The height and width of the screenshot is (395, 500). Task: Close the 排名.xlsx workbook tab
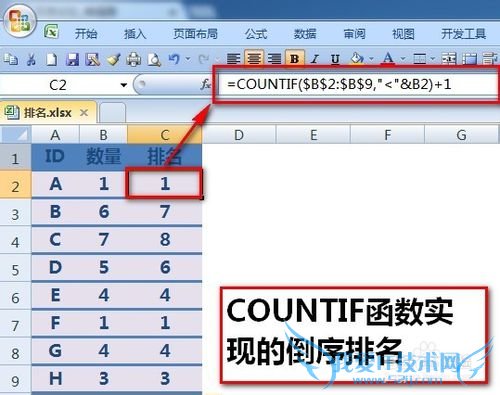(x=84, y=113)
